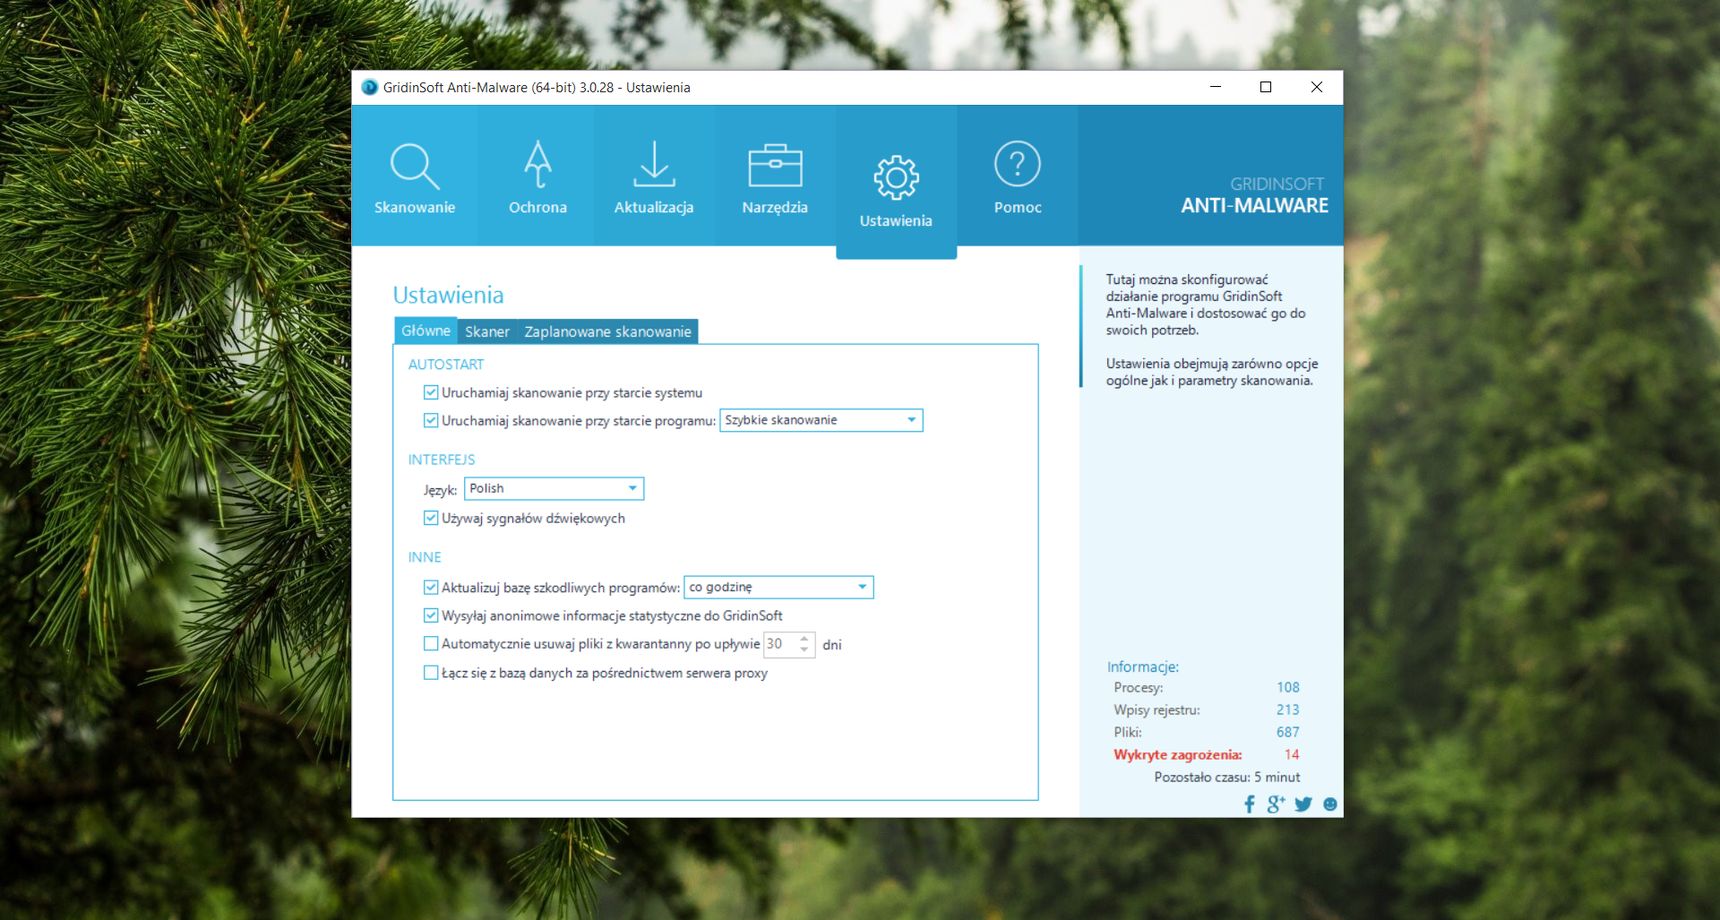Click the Pliki count 687
The height and width of the screenshot is (920, 1720).
pyautogui.click(x=1288, y=732)
